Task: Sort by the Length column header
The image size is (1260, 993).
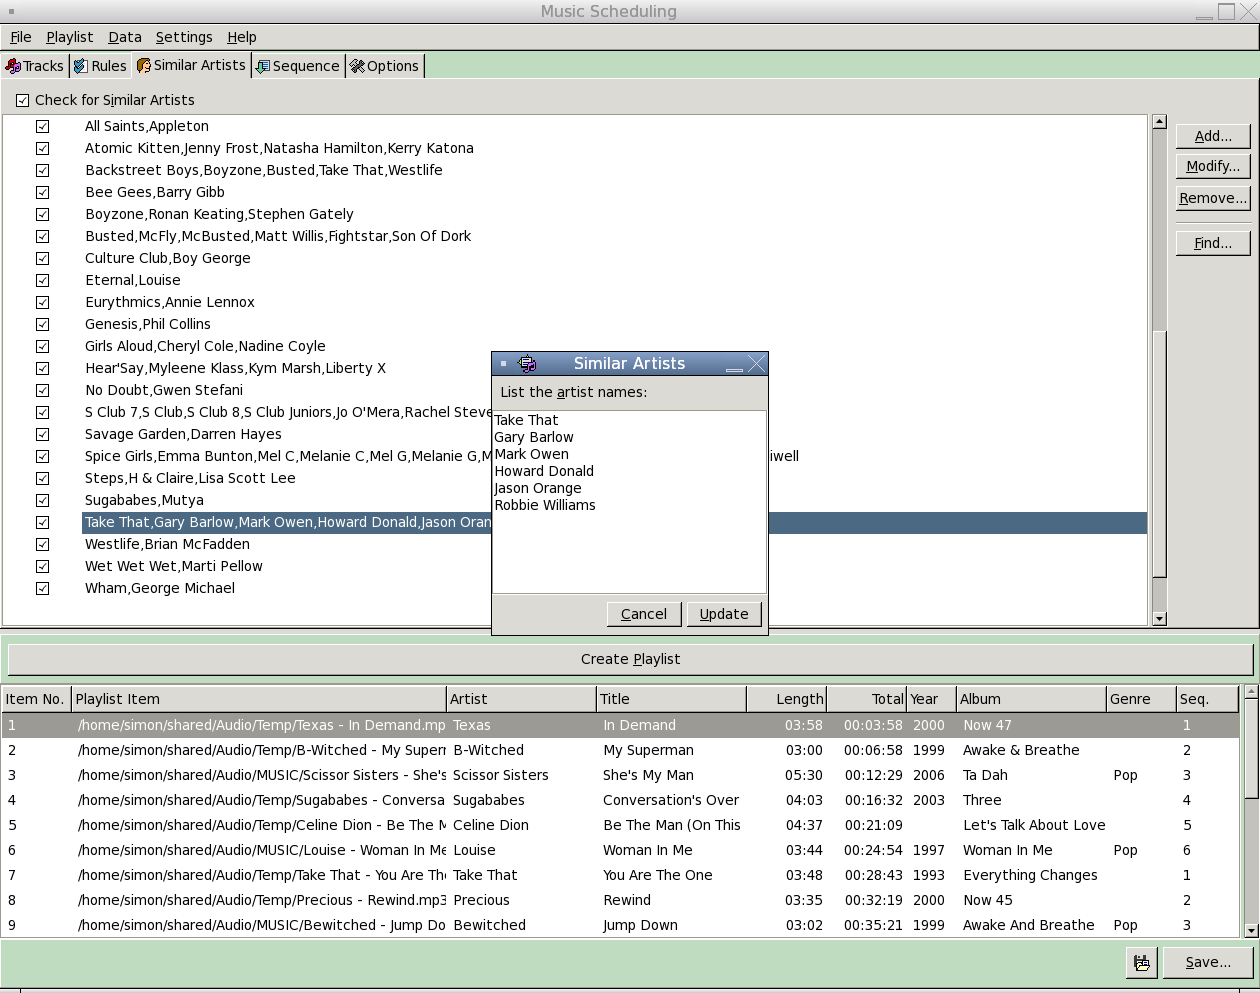Action: (x=787, y=699)
